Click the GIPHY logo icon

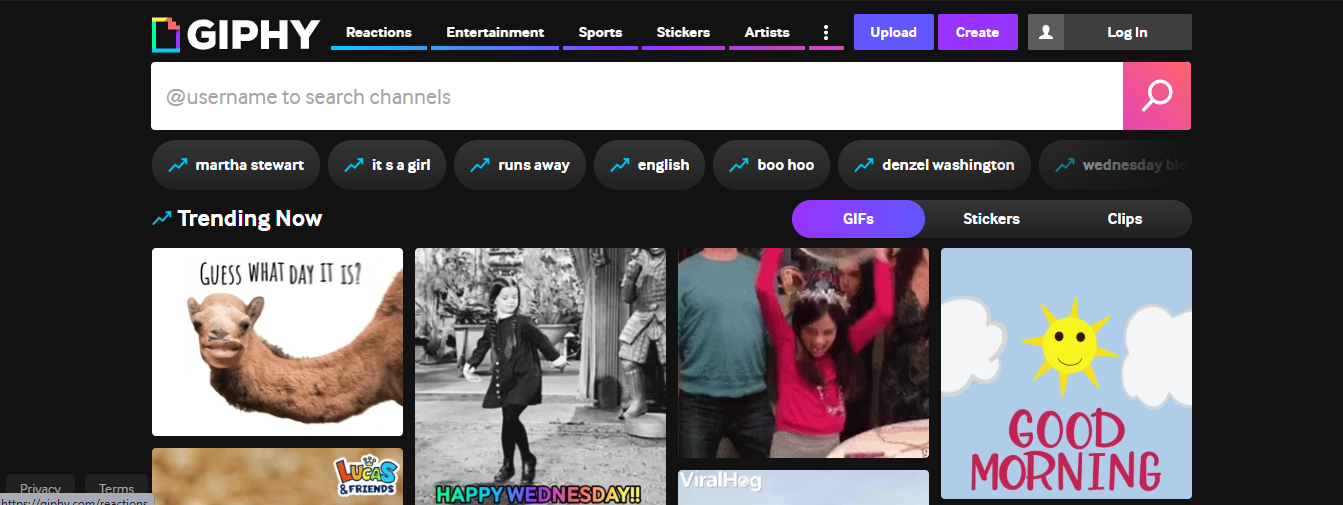(166, 34)
